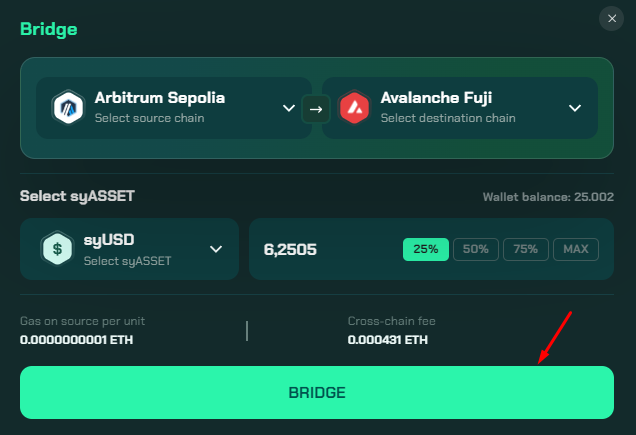Click the Cross-chain fee value 0.000431 ETH

point(387,340)
